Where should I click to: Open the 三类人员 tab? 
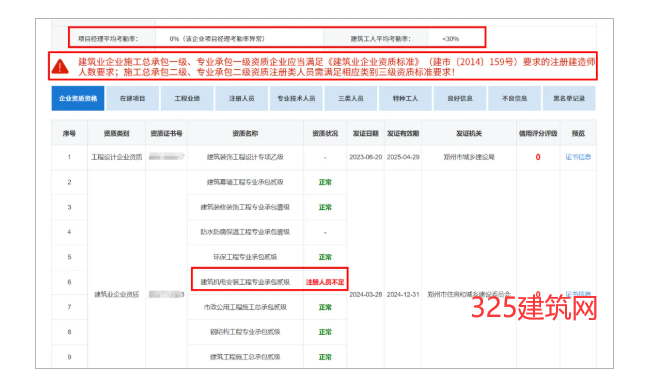point(351,98)
